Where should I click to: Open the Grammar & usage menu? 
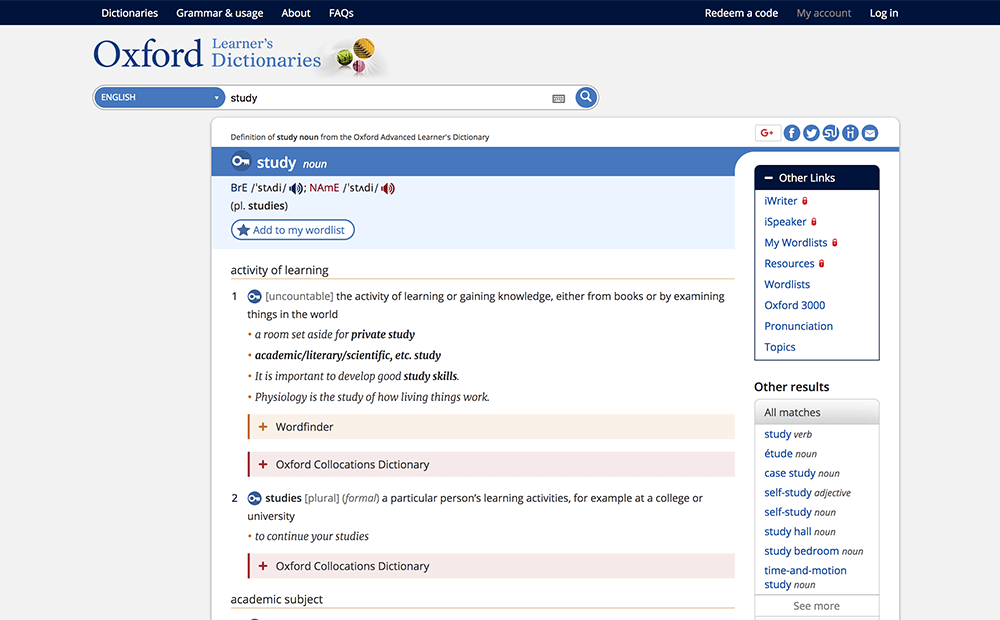pos(219,13)
